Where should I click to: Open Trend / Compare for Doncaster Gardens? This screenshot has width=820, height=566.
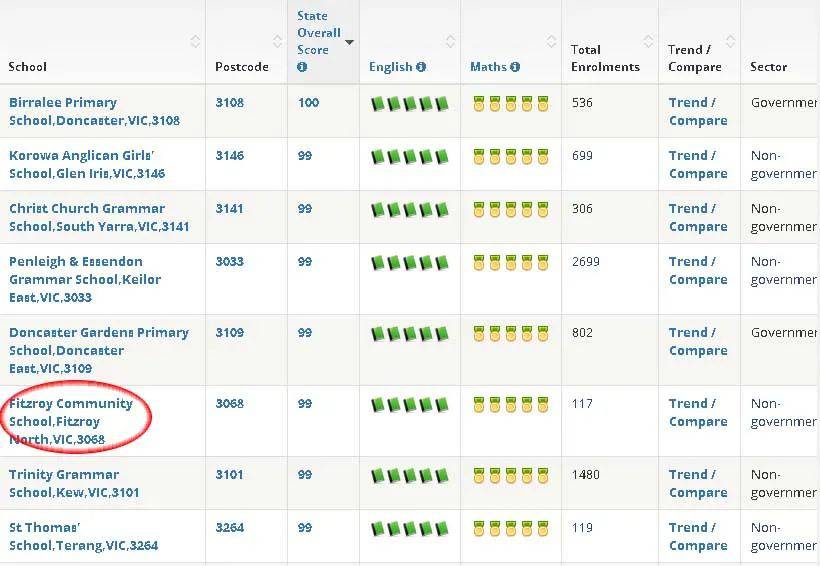pyautogui.click(x=698, y=342)
